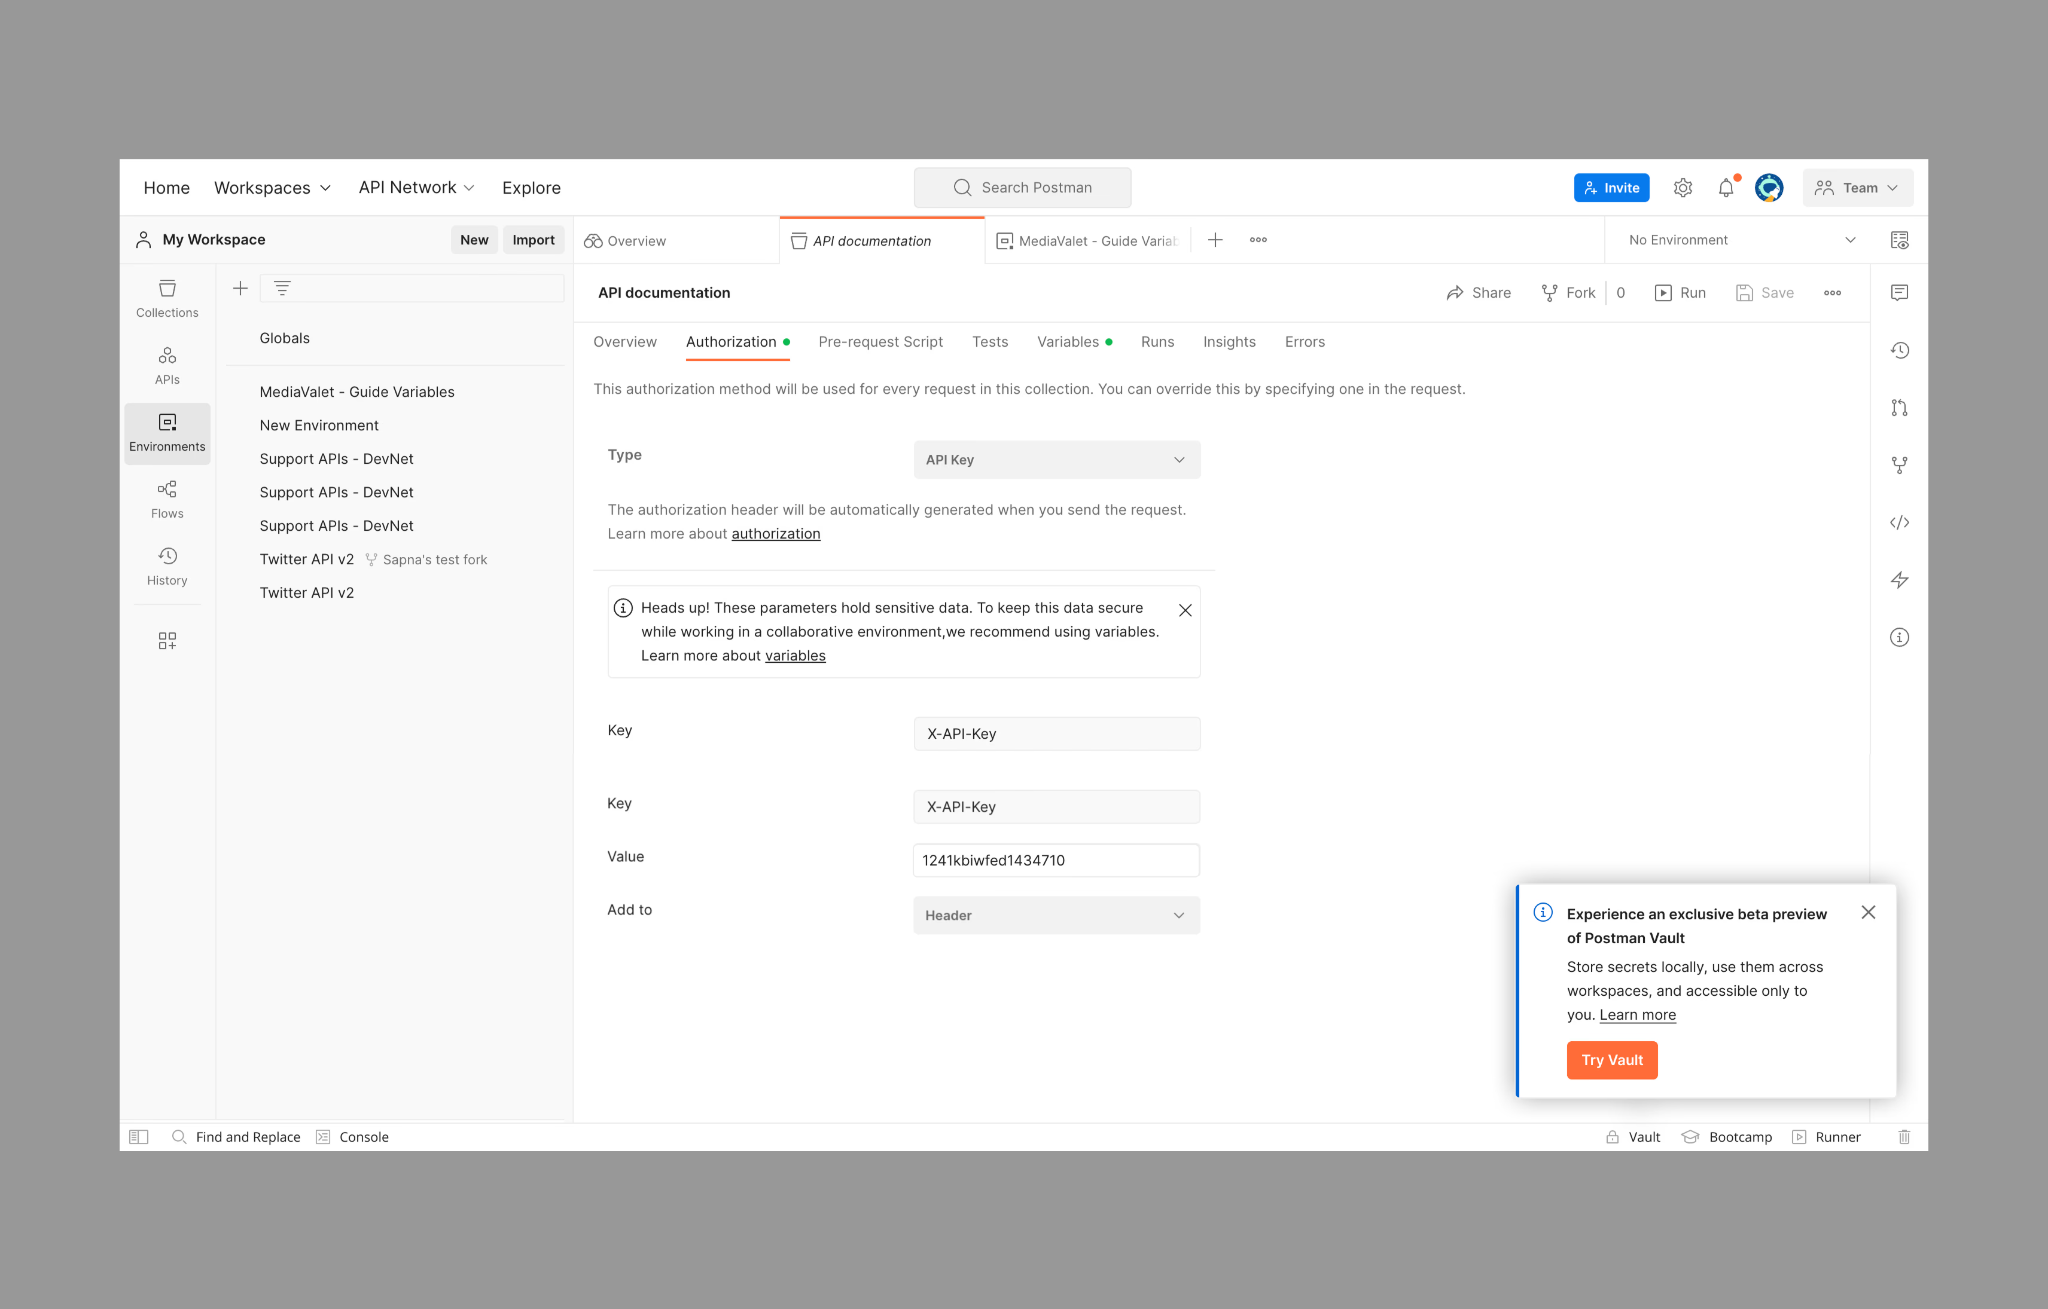Open the authorization learn more link

(x=776, y=534)
